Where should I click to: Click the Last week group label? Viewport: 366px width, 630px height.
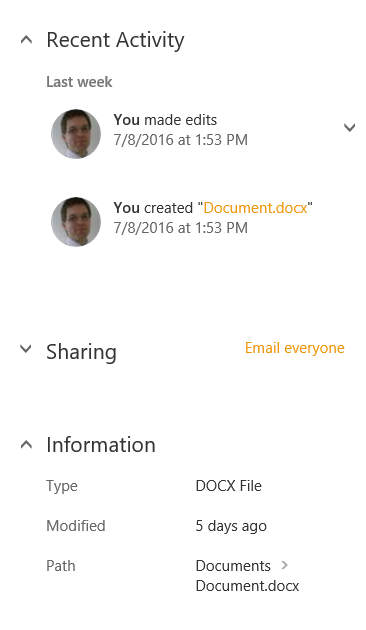pos(79,82)
